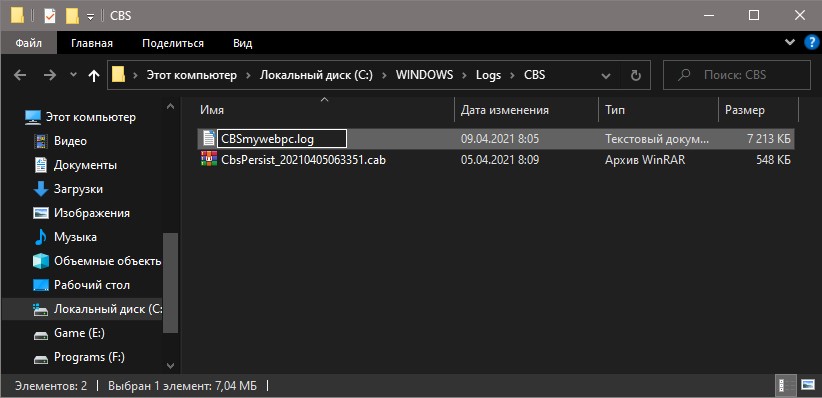The height and width of the screenshot is (398, 822).
Task: Click the Поиск: CBS search field
Action: 737,75
